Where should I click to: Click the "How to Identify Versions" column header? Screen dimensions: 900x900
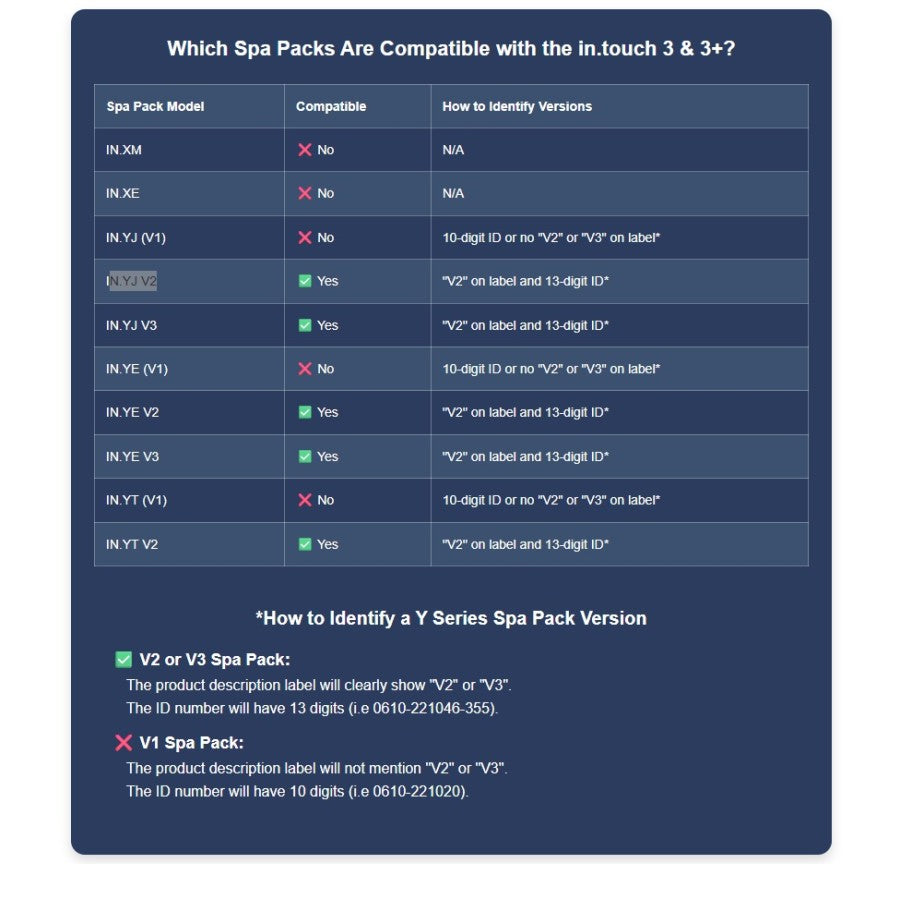tap(517, 107)
